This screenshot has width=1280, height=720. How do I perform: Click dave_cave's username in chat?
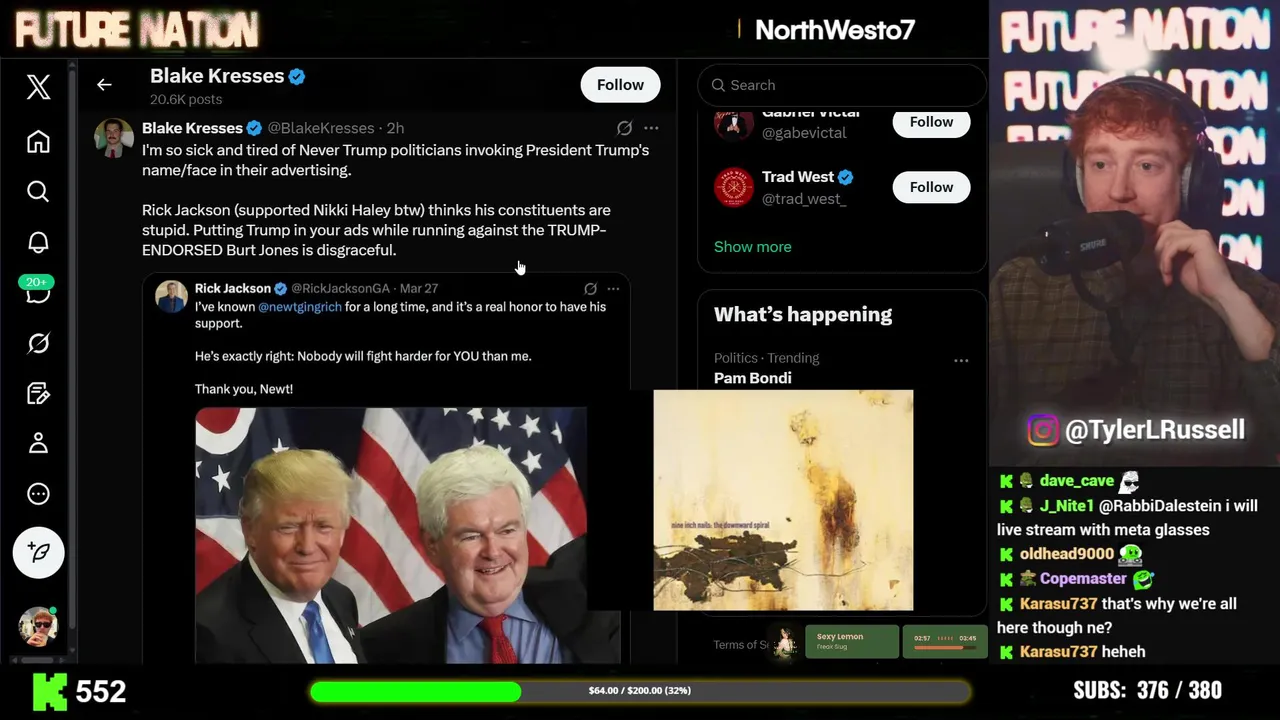pyautogui.click(x=1076, y=481)
